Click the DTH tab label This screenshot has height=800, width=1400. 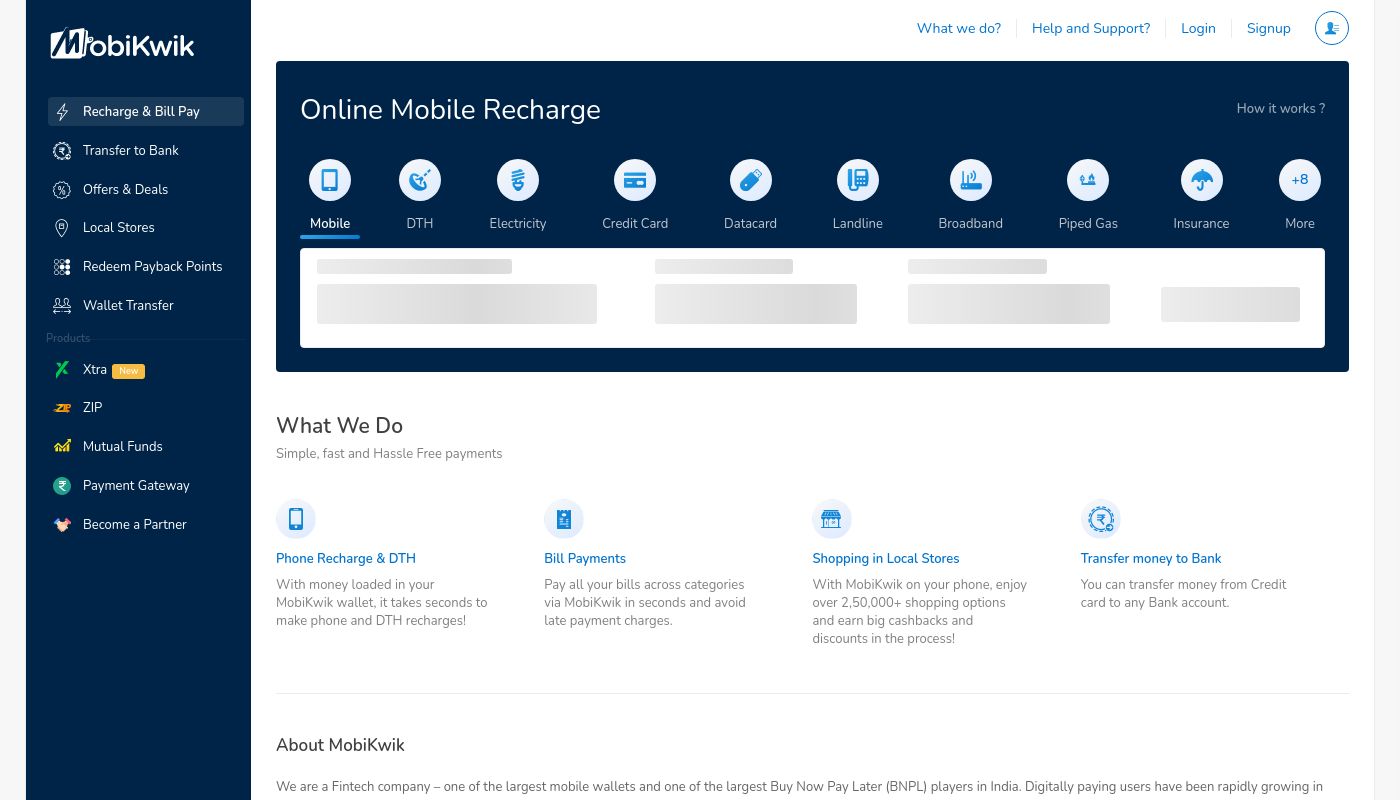point(420,224)
